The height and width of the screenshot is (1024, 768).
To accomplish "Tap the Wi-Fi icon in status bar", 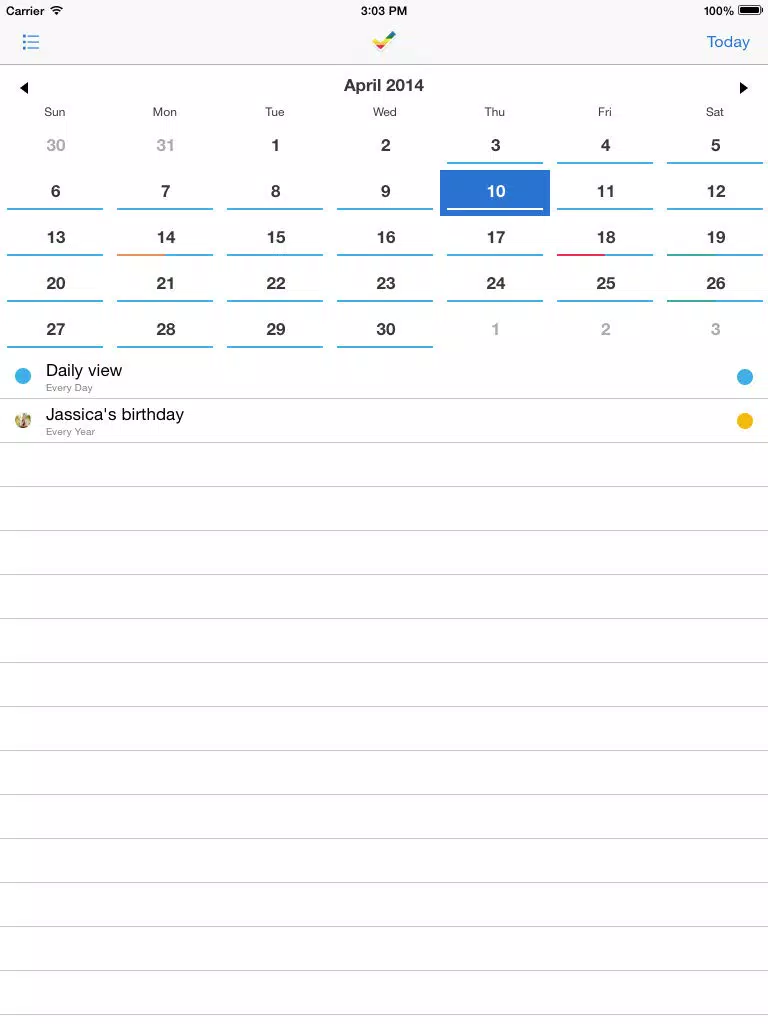I will coord(57,10).
